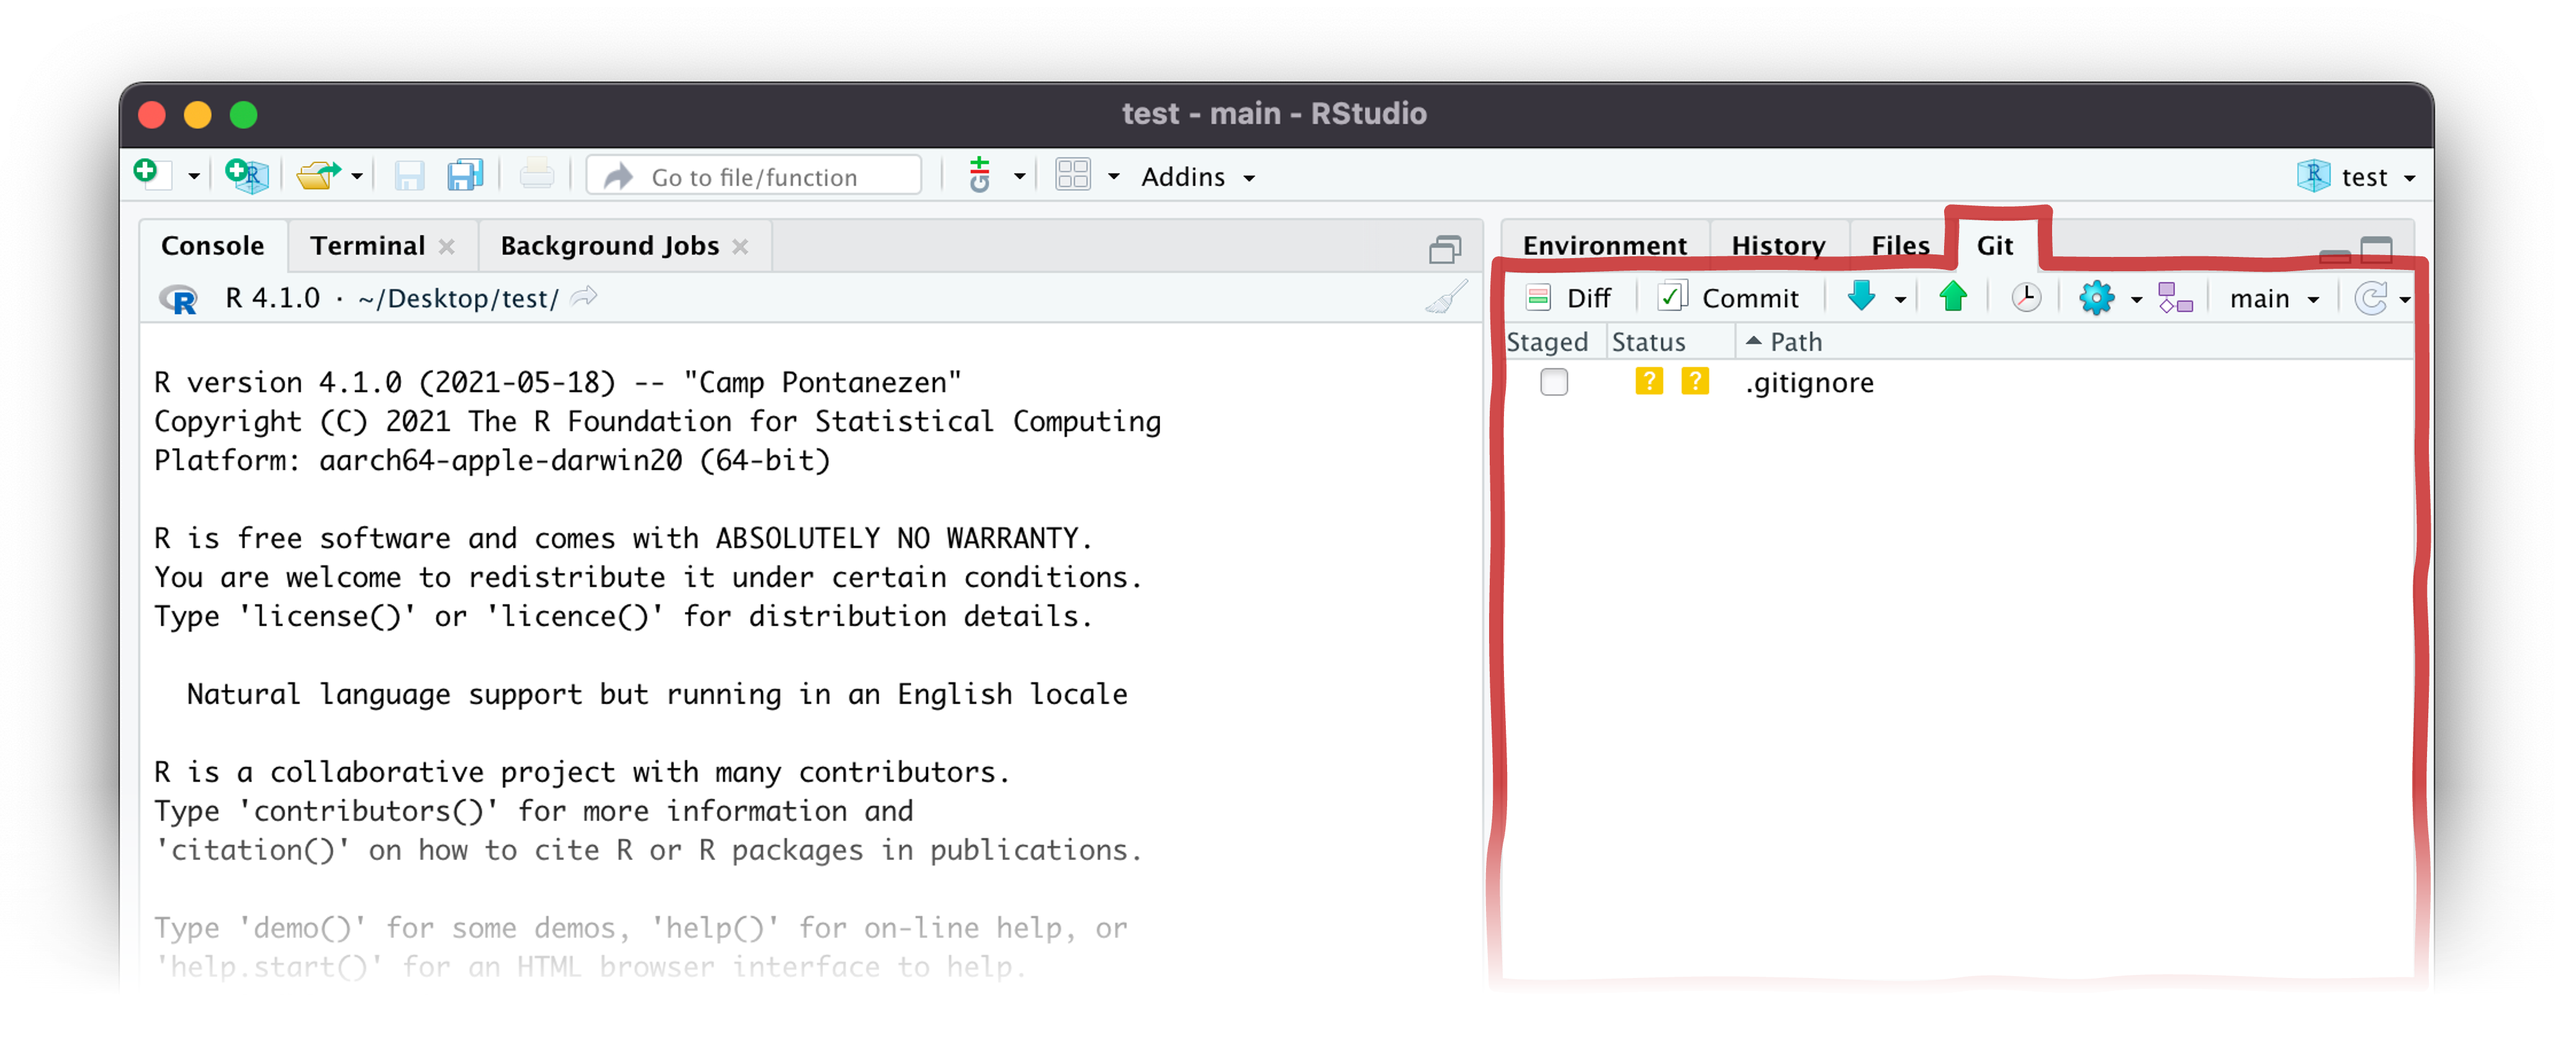Click the Open File folder icon
This screenshot has width=2576, height=1045.
(x=319, y=175)
